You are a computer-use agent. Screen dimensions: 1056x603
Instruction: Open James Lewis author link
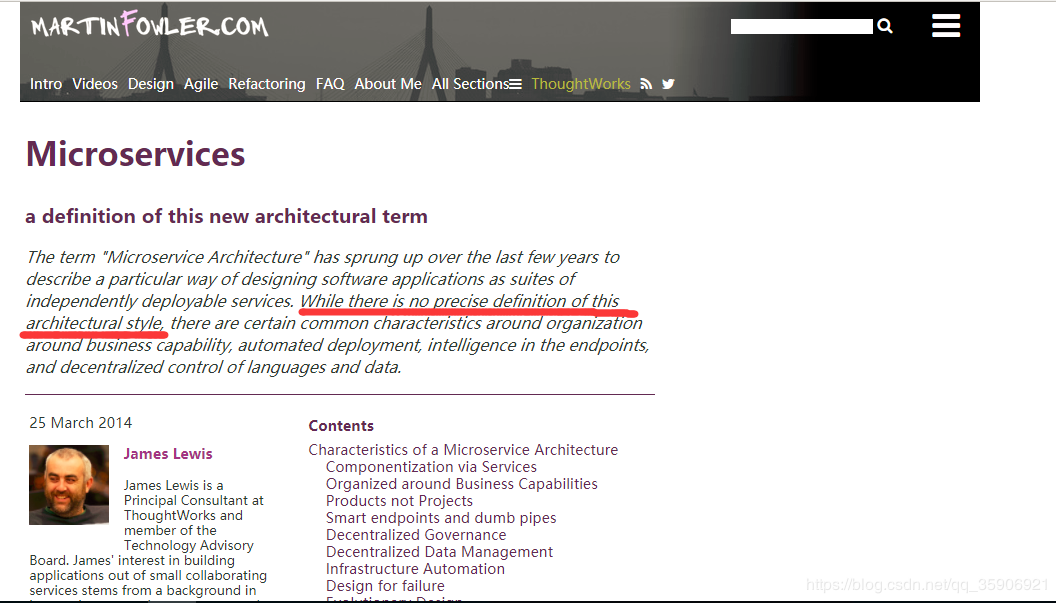(168, 454)
